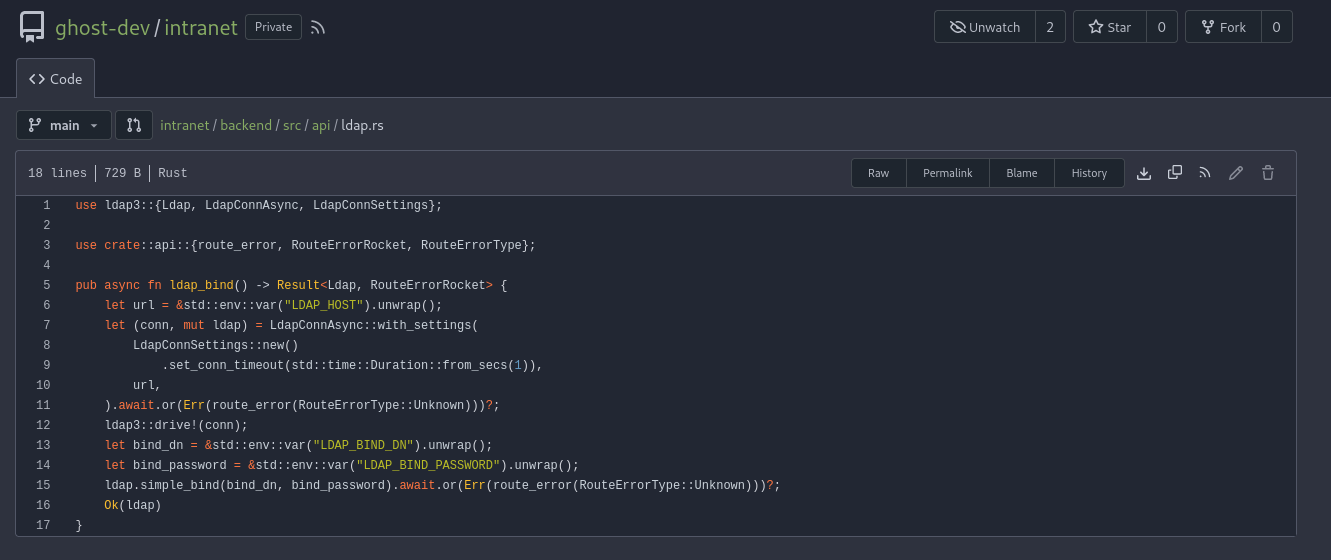Screen dimensions: 1331x560
Task: Select line number 9
Action: [46, 365]
